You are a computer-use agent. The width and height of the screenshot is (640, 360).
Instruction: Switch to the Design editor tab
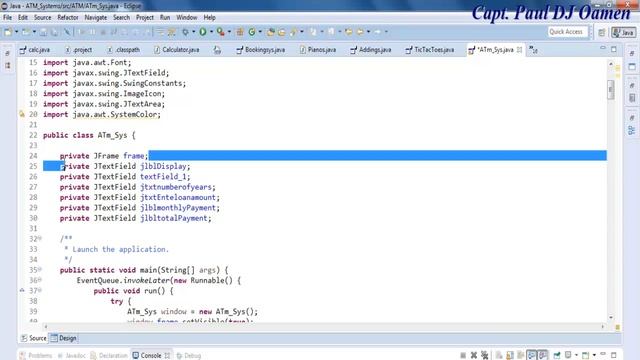click(64, 338)
